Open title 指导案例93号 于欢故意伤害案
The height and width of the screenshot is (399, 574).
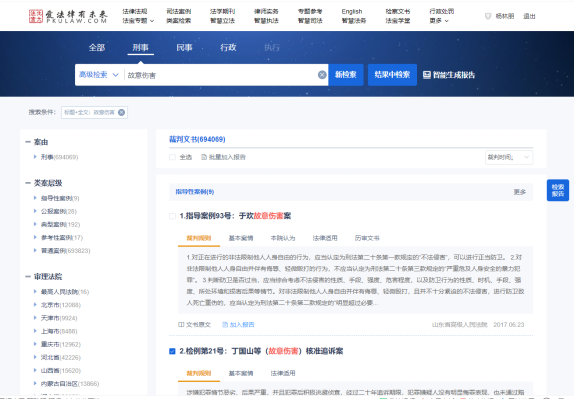(x=235, y=216)
